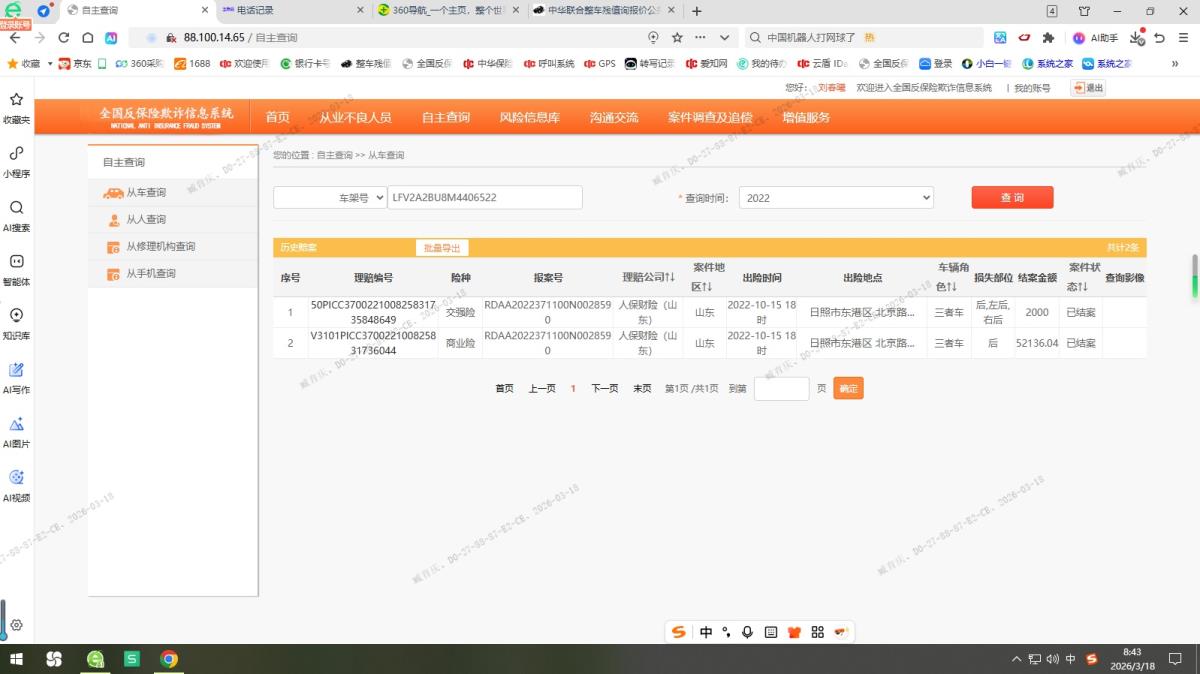Image resolution: width=1200 pixels, height=674 pixels.
Task: Open the 沟通交流 navigation menu
Action: 614,117
